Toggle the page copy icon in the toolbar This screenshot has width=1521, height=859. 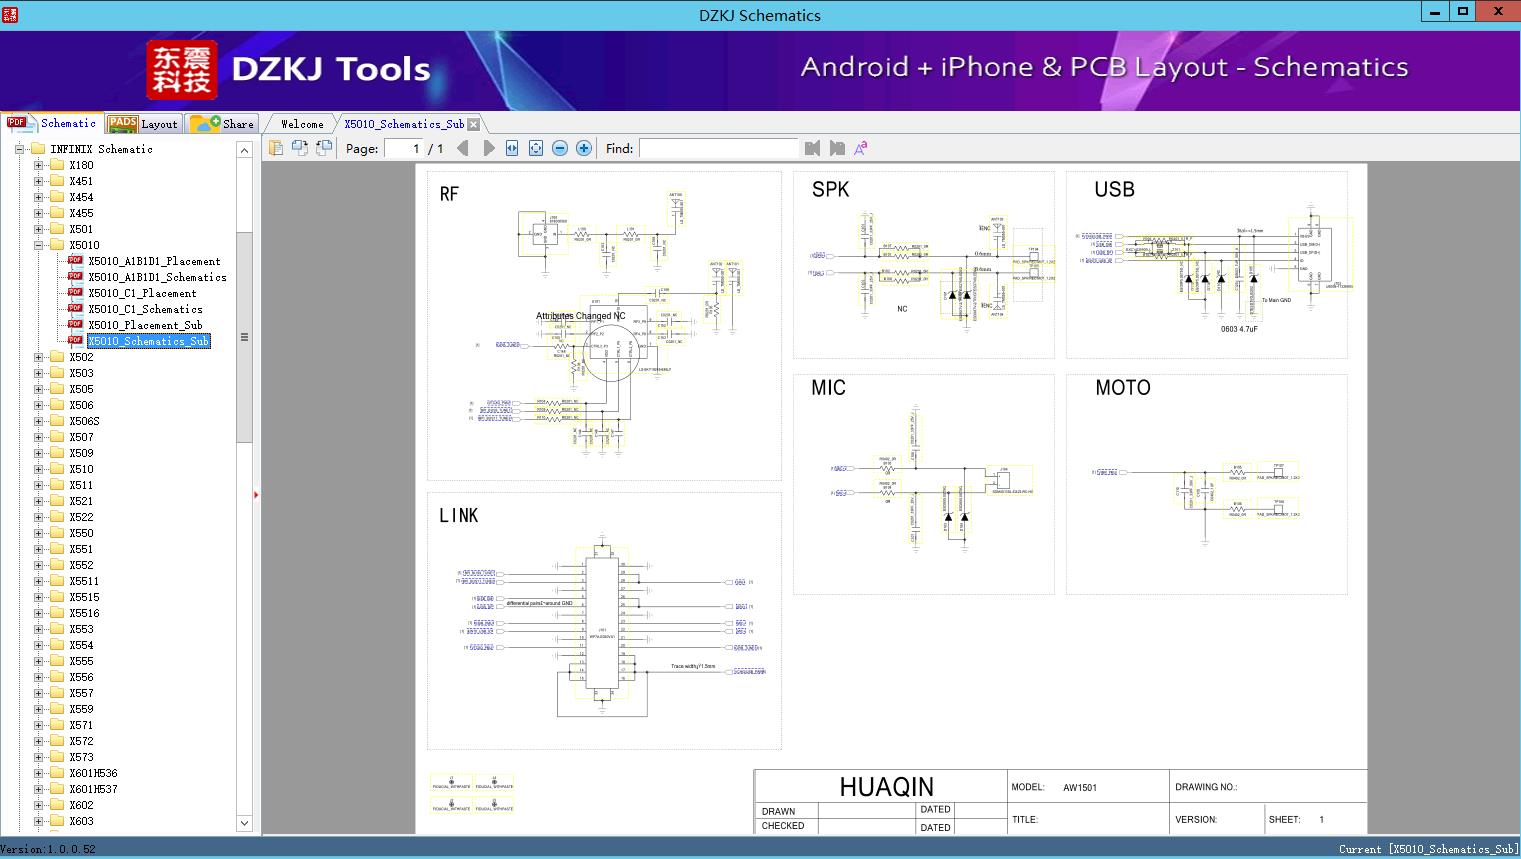tap(299, 147)
